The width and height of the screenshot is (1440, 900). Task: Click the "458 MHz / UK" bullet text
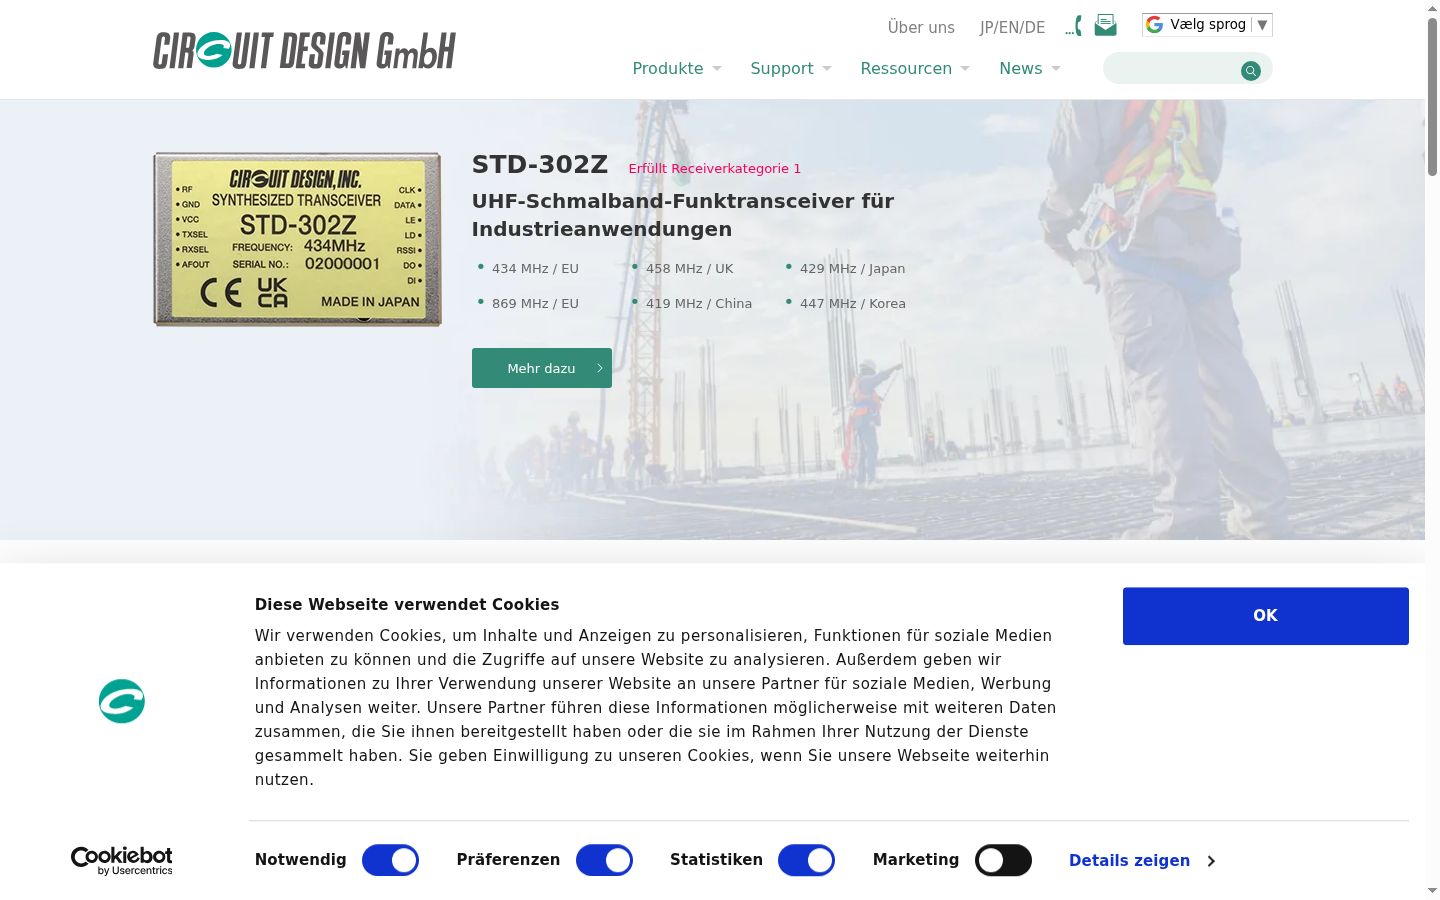point(690,268)
